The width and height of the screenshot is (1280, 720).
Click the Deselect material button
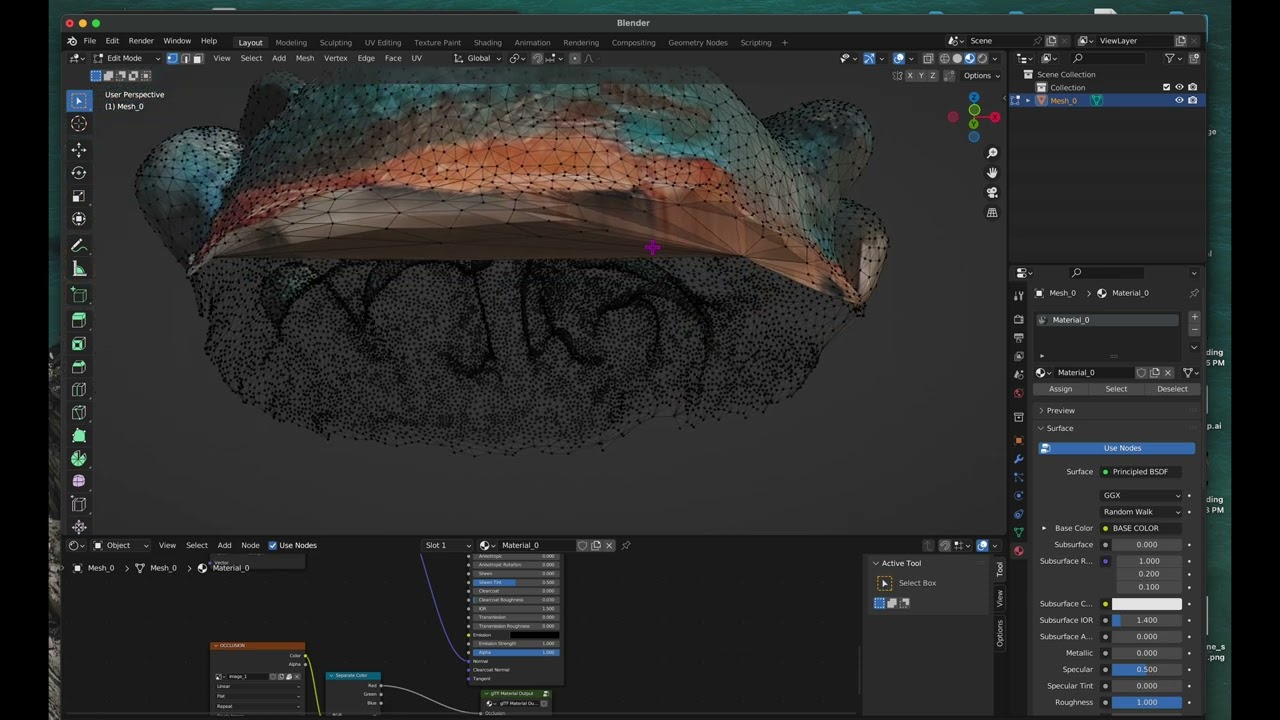pyautogui.click(x=1172, y=389)
